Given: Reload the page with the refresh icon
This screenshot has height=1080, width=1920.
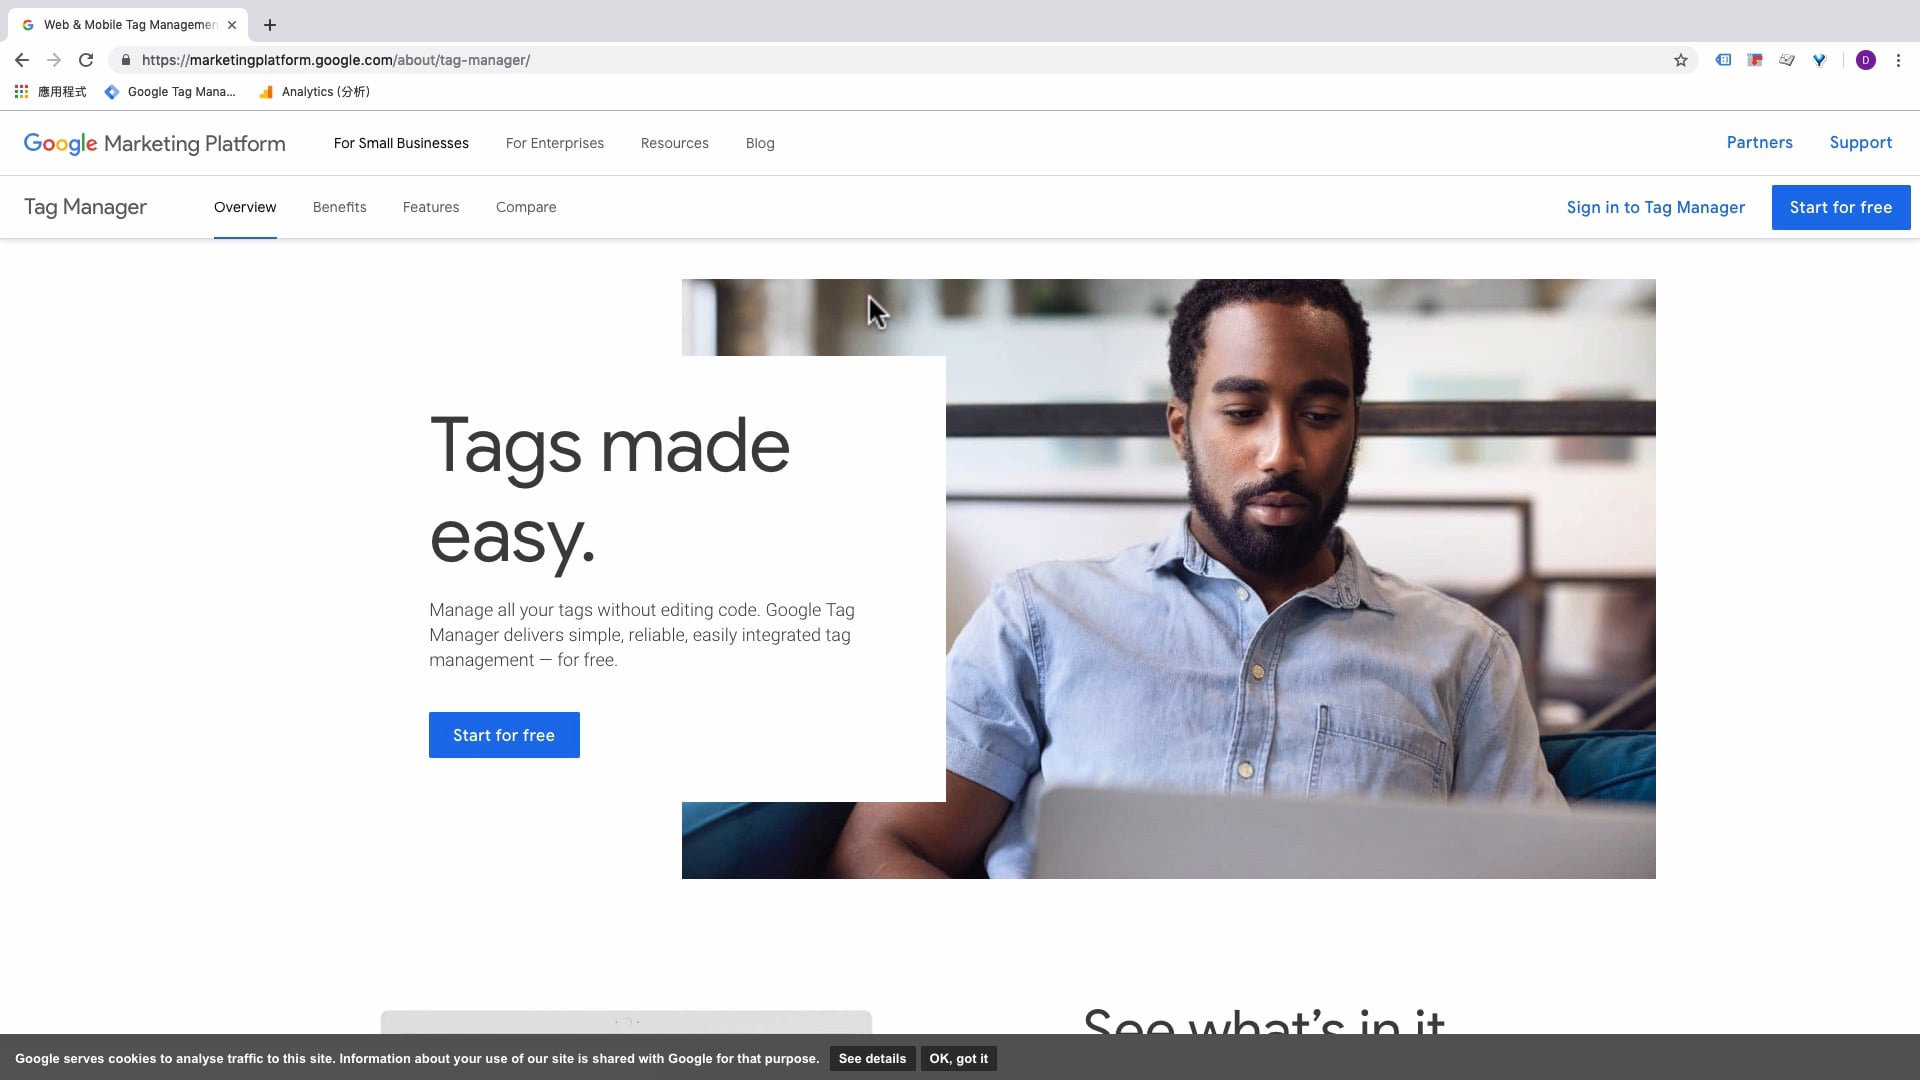Looking at the screenshot, I should pos(86,60).
